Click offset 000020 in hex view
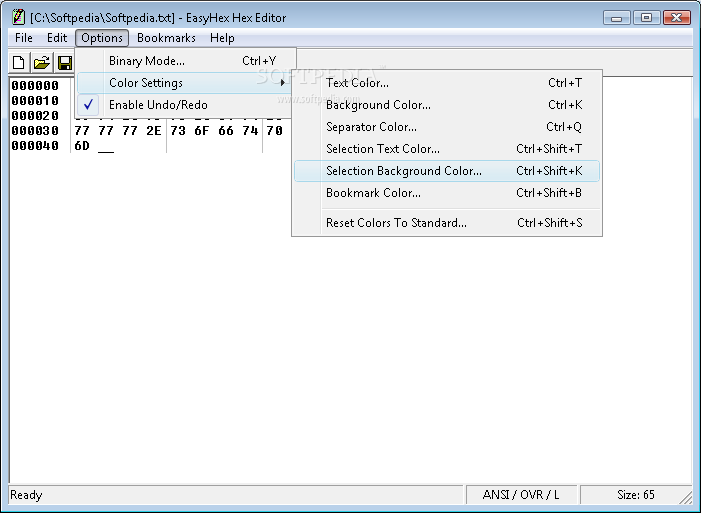This screenshot has height=513, width=701. tap(35, 116)
